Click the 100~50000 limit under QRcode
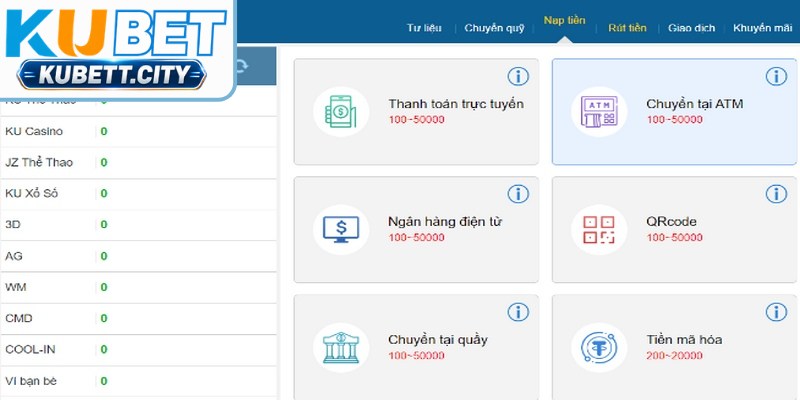The width and height of the screenshot is (800, 400). click(674, 237)
